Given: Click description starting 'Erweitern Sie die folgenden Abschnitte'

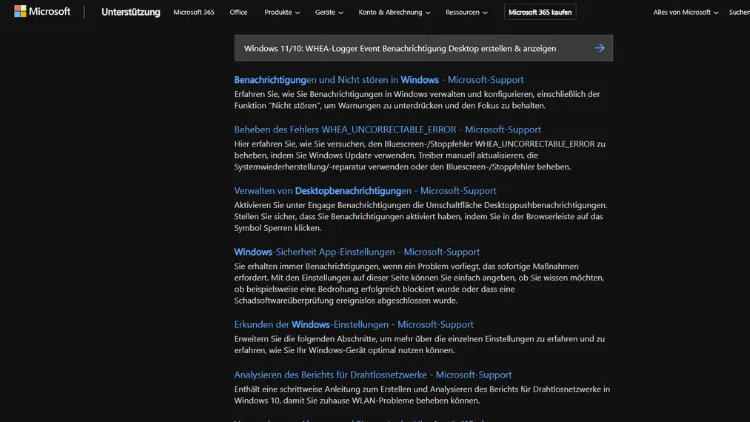Looking at the screenshot, I should point(419,345).
